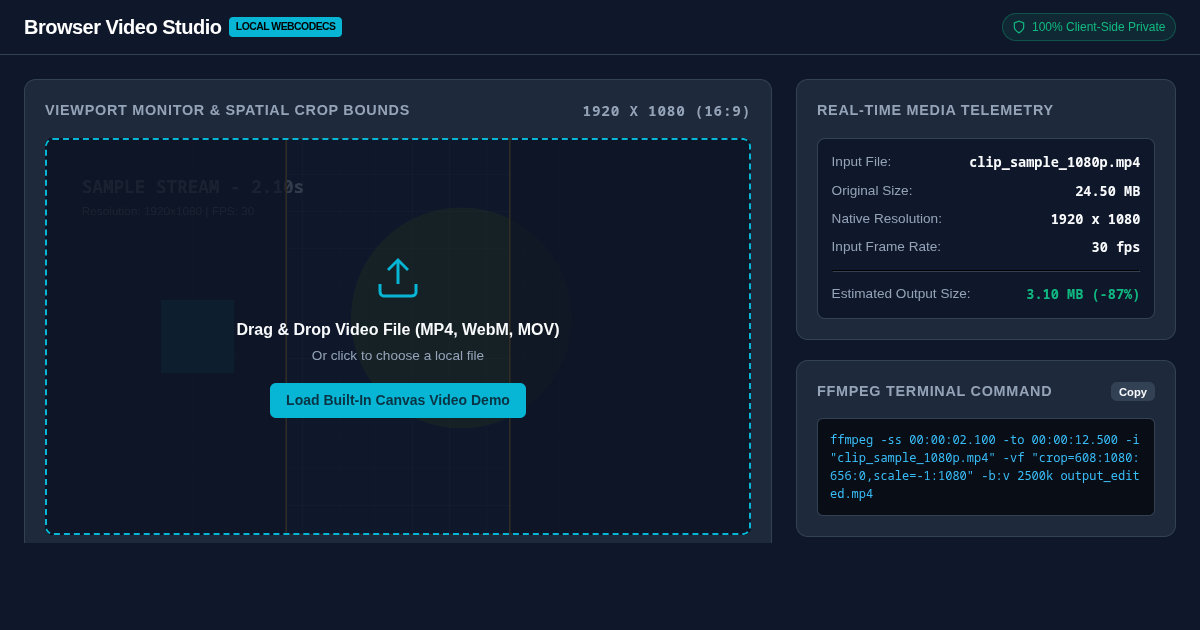Click the 1920 x 1080 native resolution value
Viewport: 1200px width, 630px height.
pyautogui.click(x=1095, y=219)
